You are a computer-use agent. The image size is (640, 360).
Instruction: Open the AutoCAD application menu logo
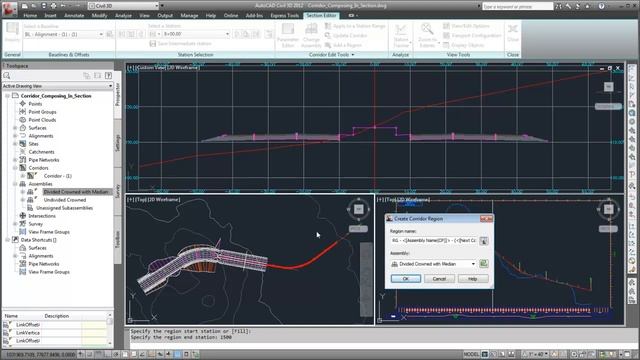pyautogui.click(x=9, y=9)
